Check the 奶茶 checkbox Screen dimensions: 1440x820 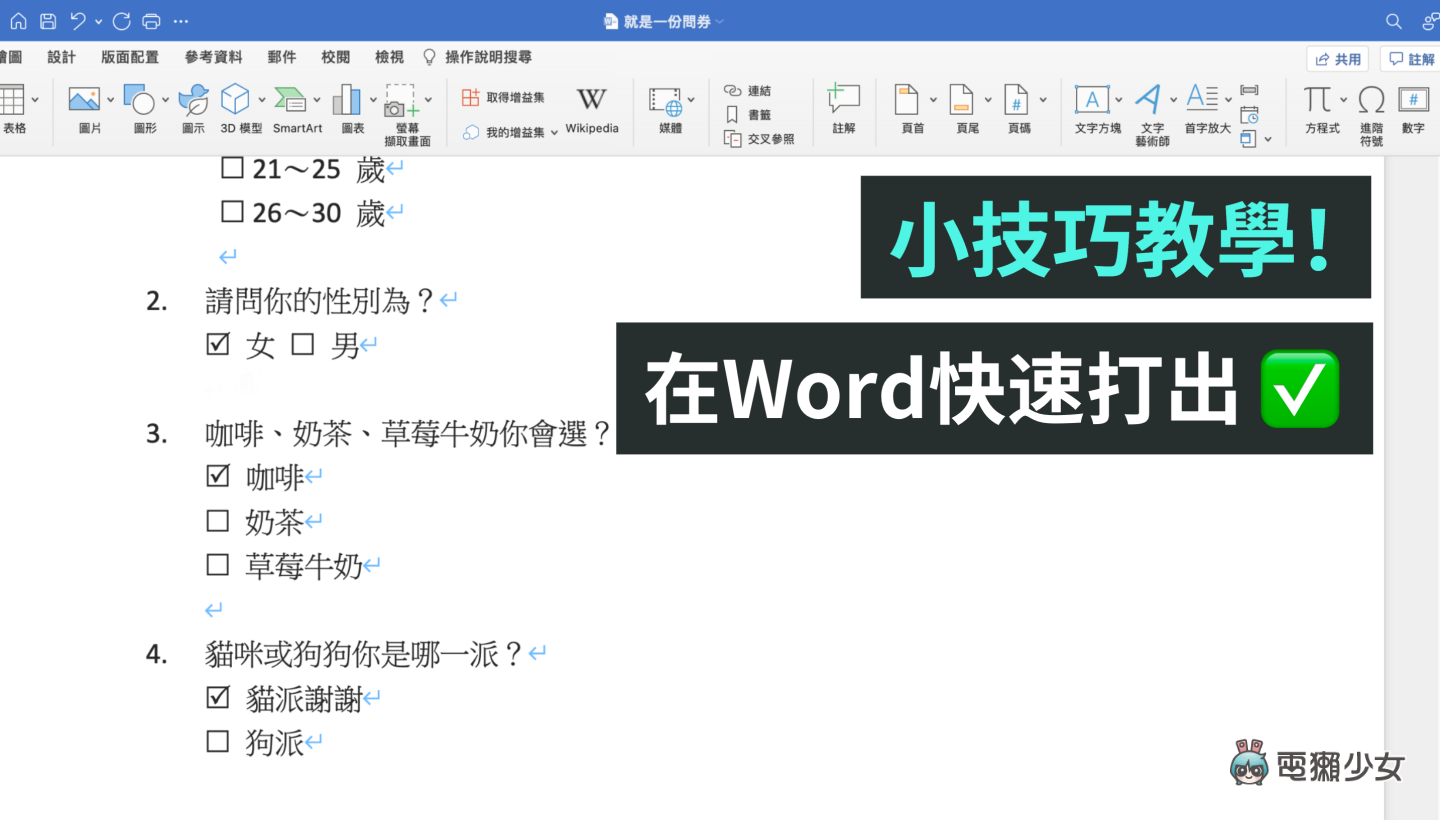point(218,520)
